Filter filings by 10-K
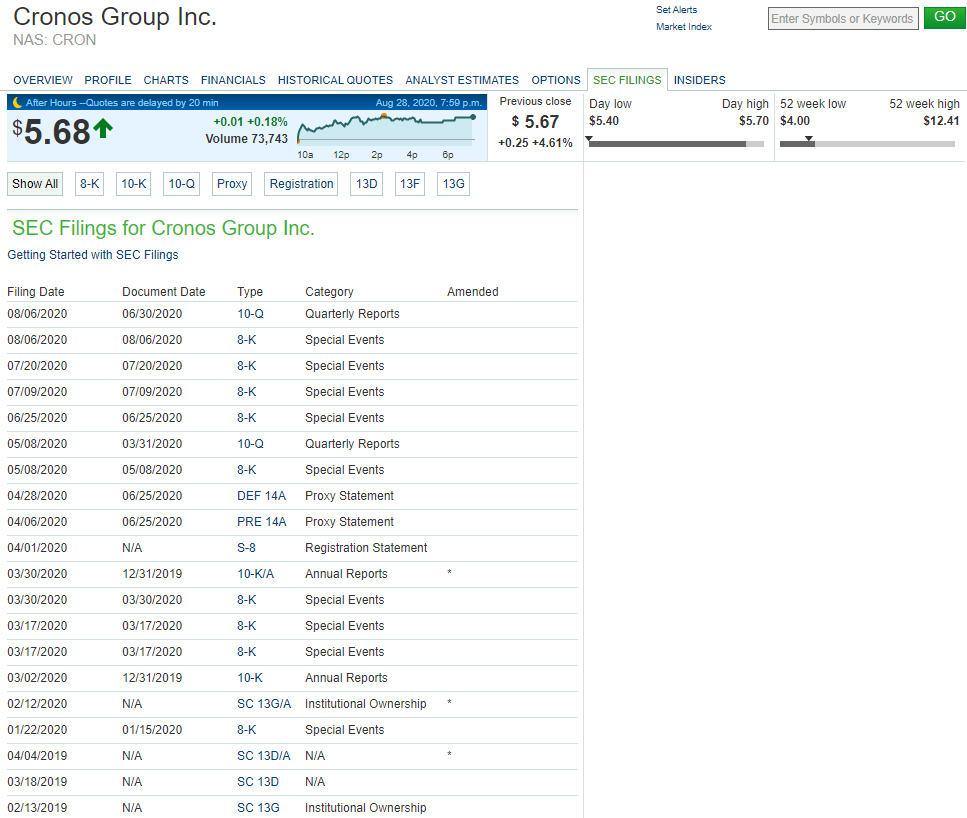967x818 pixels. point(134,184)
